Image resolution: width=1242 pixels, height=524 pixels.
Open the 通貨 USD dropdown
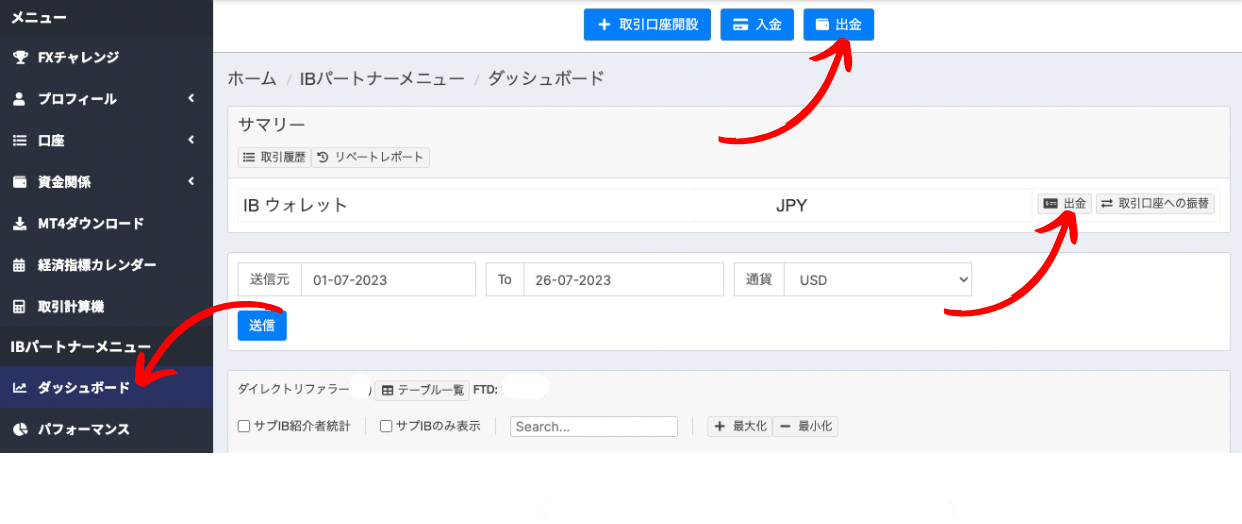point(878,280)
